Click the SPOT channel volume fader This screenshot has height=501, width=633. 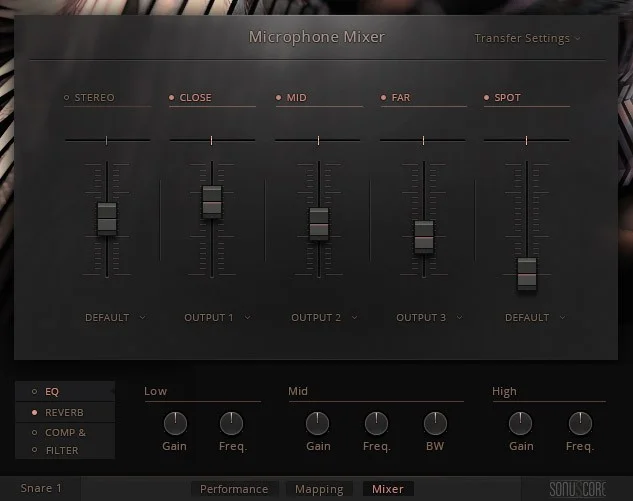point(527,274)
